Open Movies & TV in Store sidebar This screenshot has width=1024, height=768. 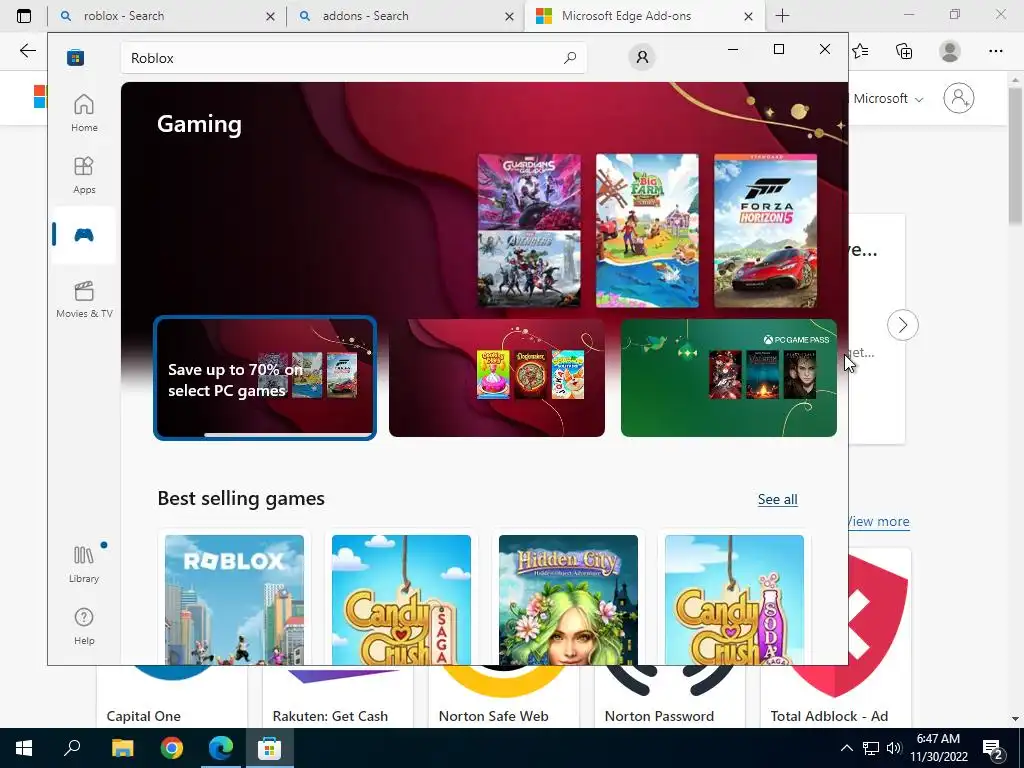coord(84,299)
